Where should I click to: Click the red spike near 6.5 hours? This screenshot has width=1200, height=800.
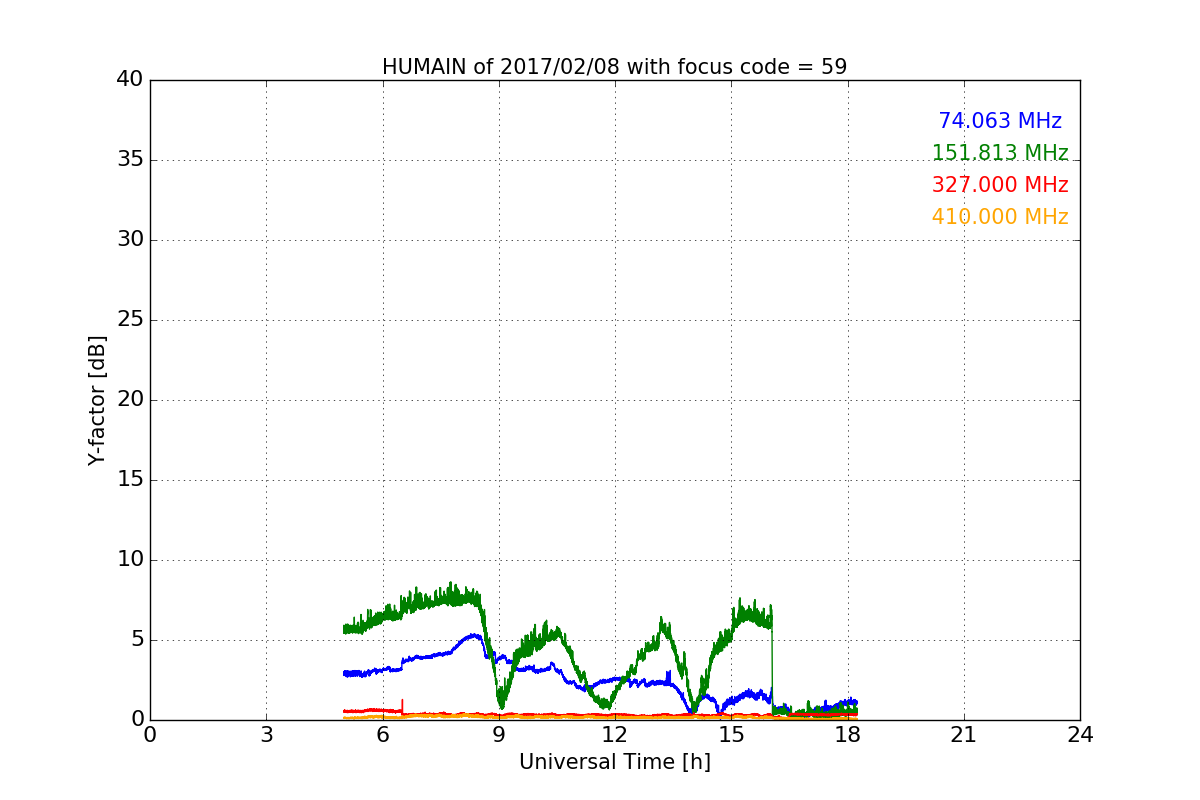402,706
